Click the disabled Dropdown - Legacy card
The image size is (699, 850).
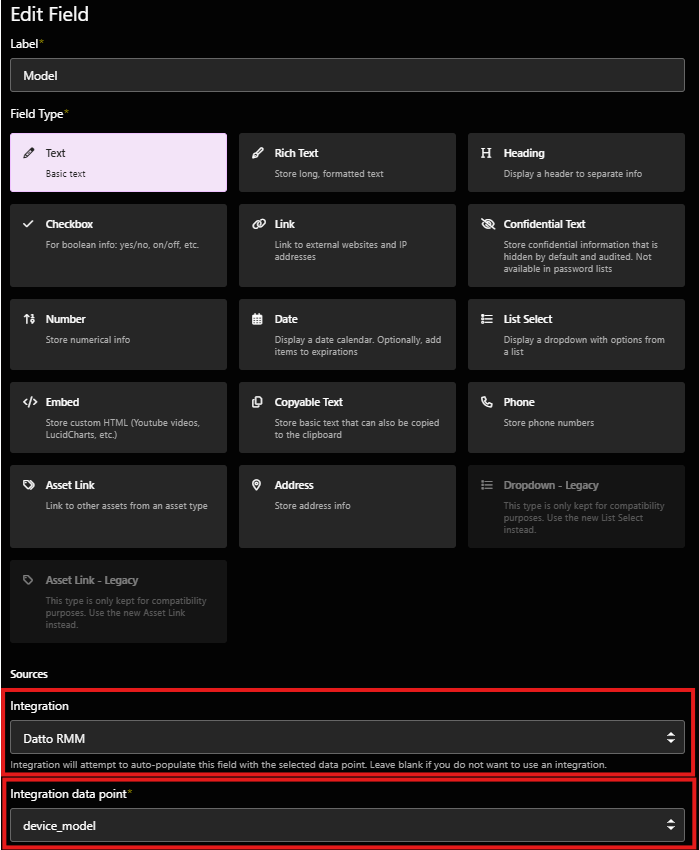tap(576, 506)
